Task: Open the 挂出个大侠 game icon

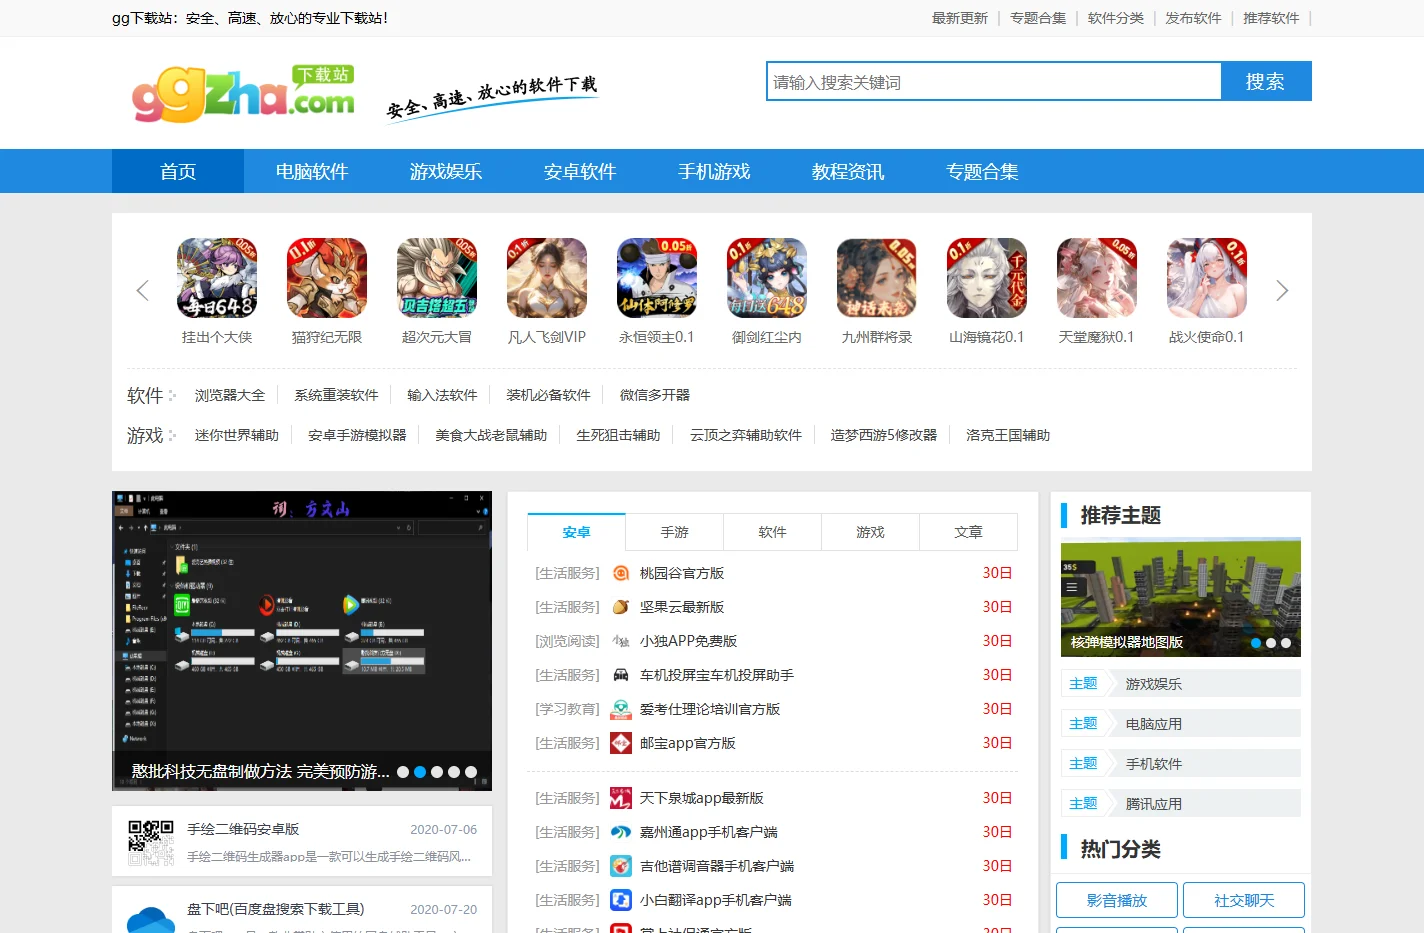Action: [x=217, y=278]
